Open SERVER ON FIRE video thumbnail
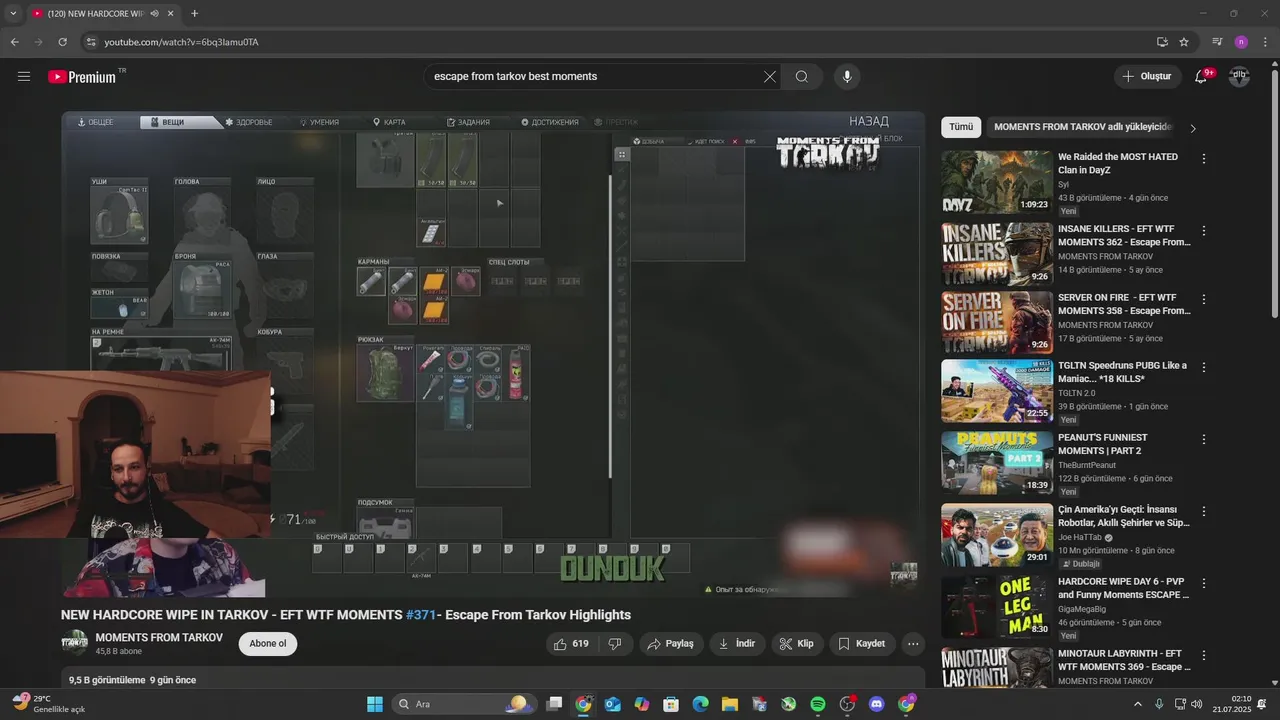The height and width of the screenshot is (720, 1280). (997, 322)
